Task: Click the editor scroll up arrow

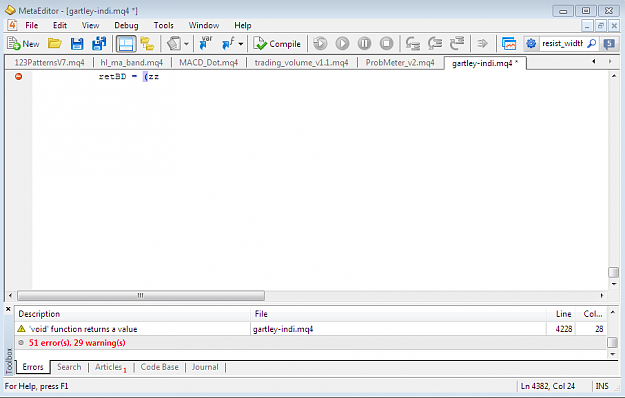Action: 613,76
